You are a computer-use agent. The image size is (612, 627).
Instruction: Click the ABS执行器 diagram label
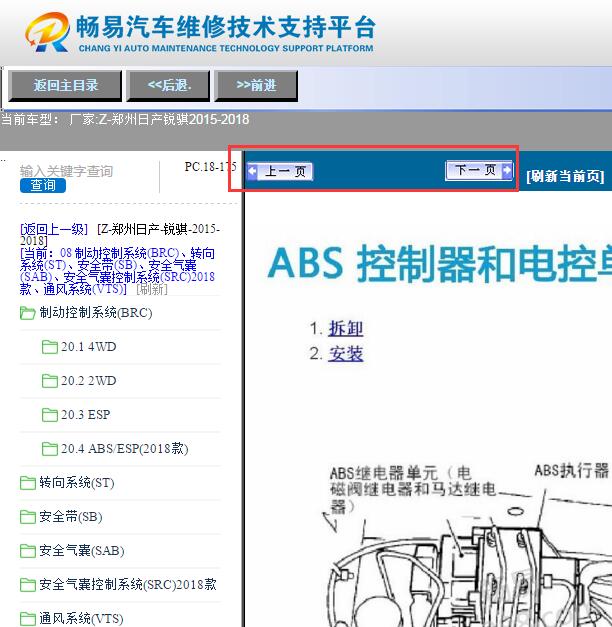click(x=572, y=471)
